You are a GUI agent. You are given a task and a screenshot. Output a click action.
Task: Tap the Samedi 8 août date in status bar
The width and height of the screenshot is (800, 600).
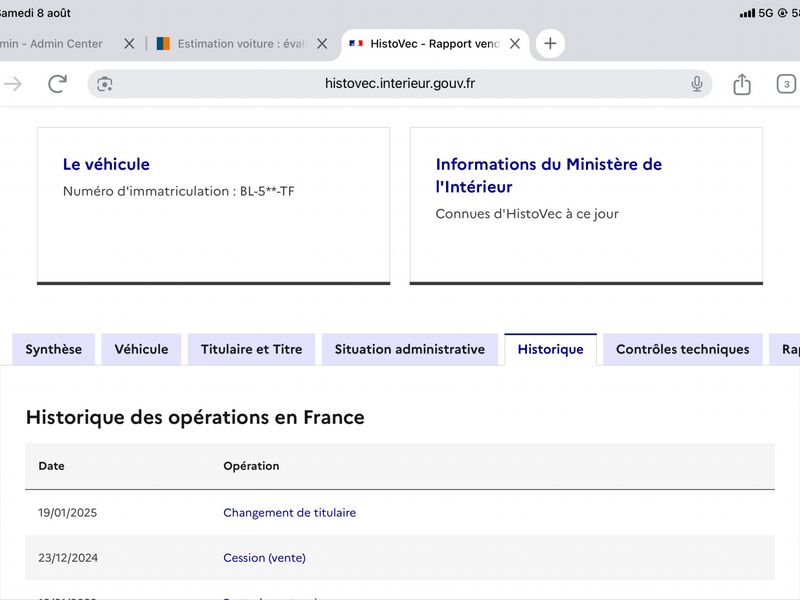coord(35,13)
